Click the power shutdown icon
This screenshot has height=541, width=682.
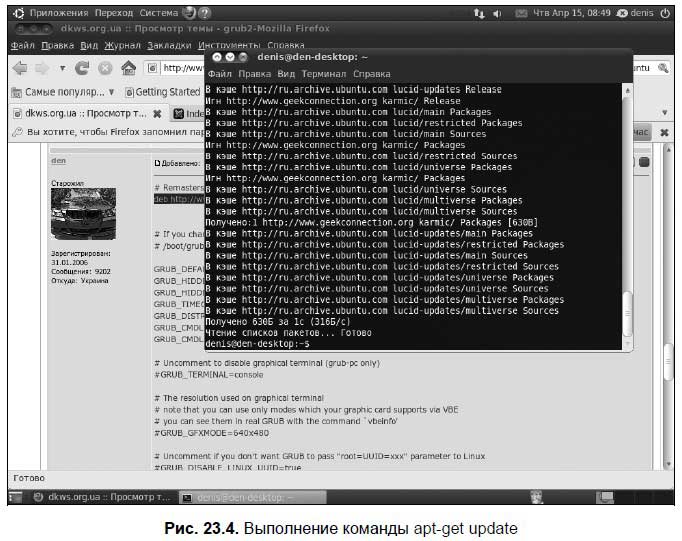point(665,13)
